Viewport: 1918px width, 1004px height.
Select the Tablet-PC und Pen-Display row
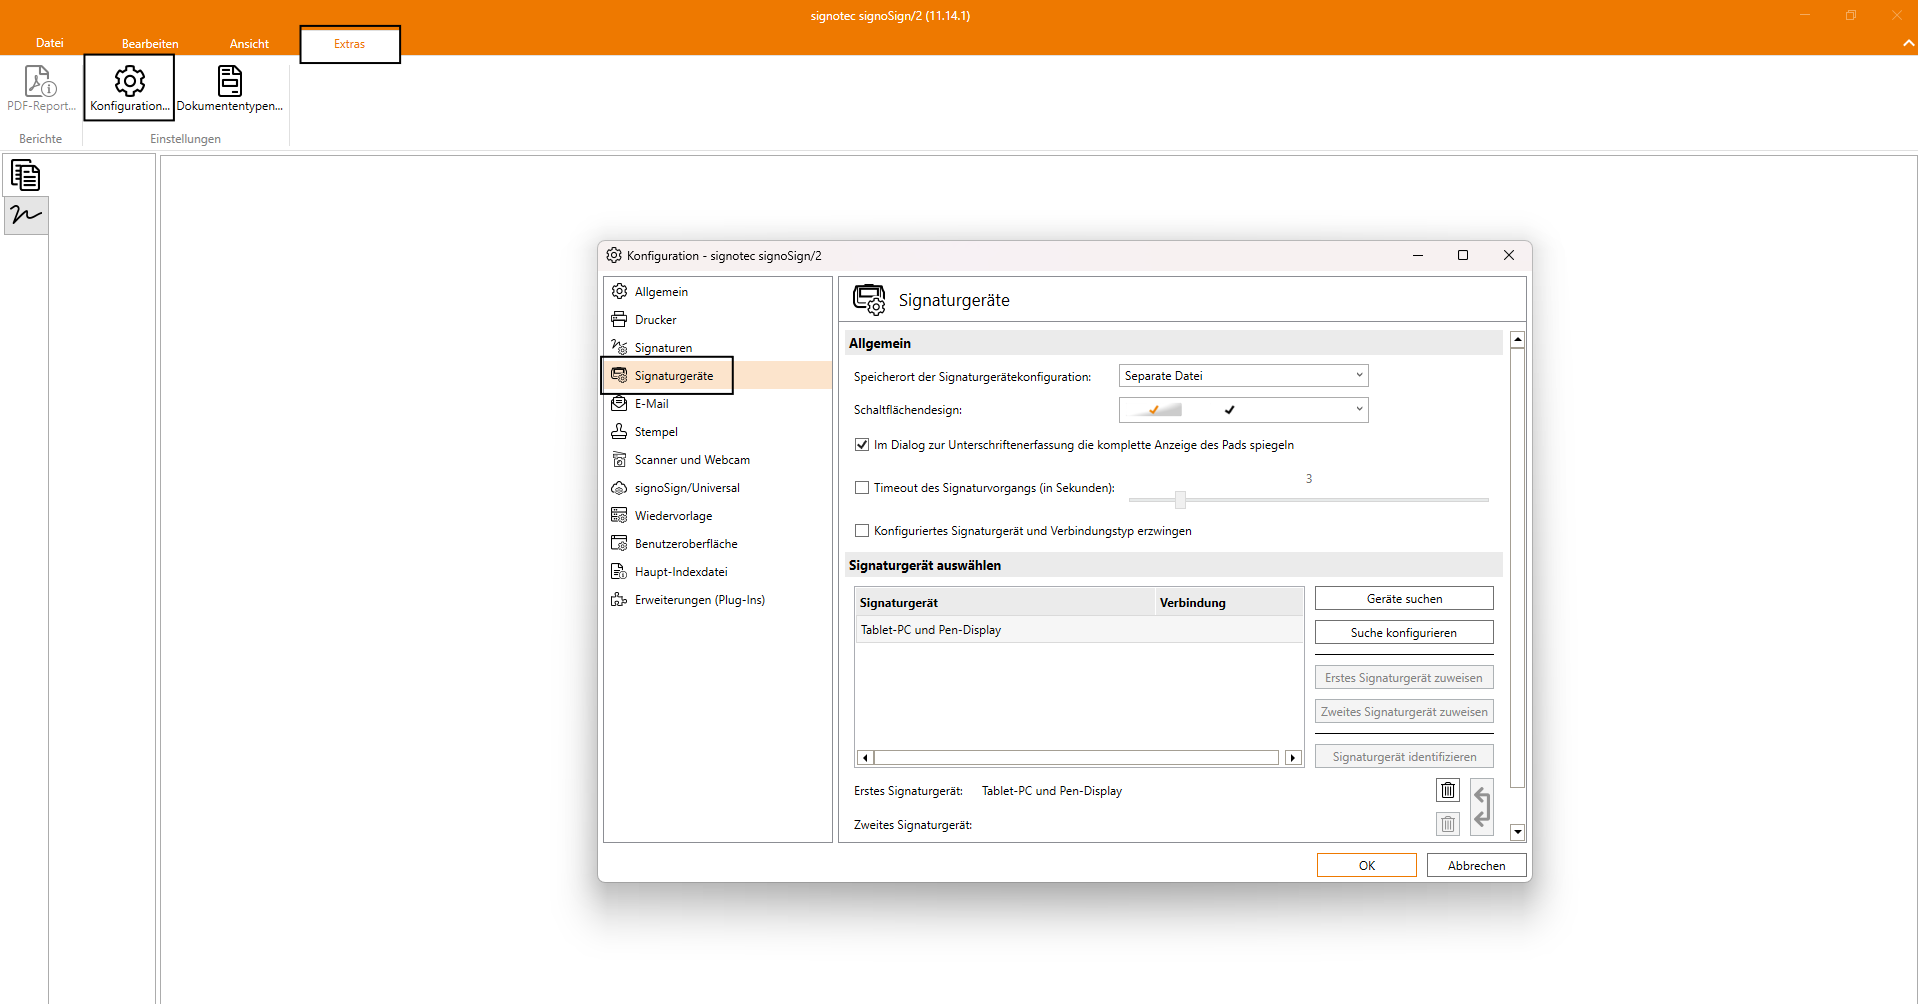click(1079, 630)
